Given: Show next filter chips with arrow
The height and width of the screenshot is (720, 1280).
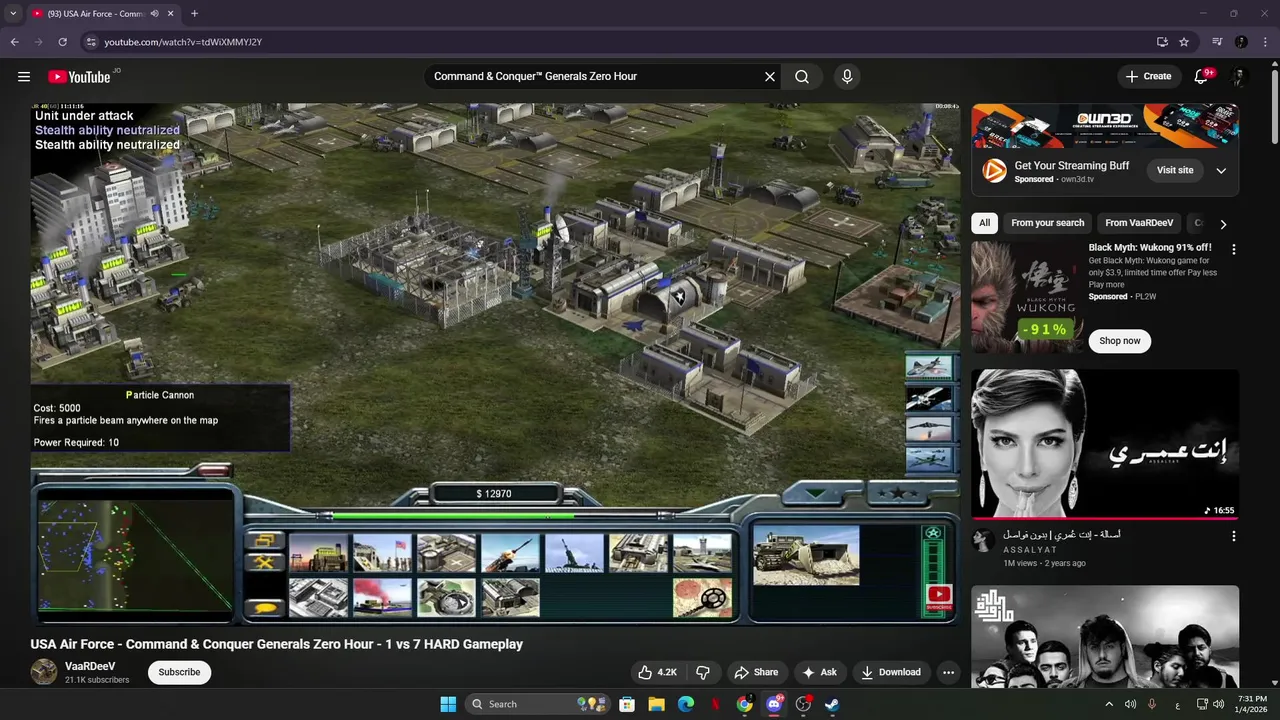Looking at the screenshot, I should [x=1223, y=224].
